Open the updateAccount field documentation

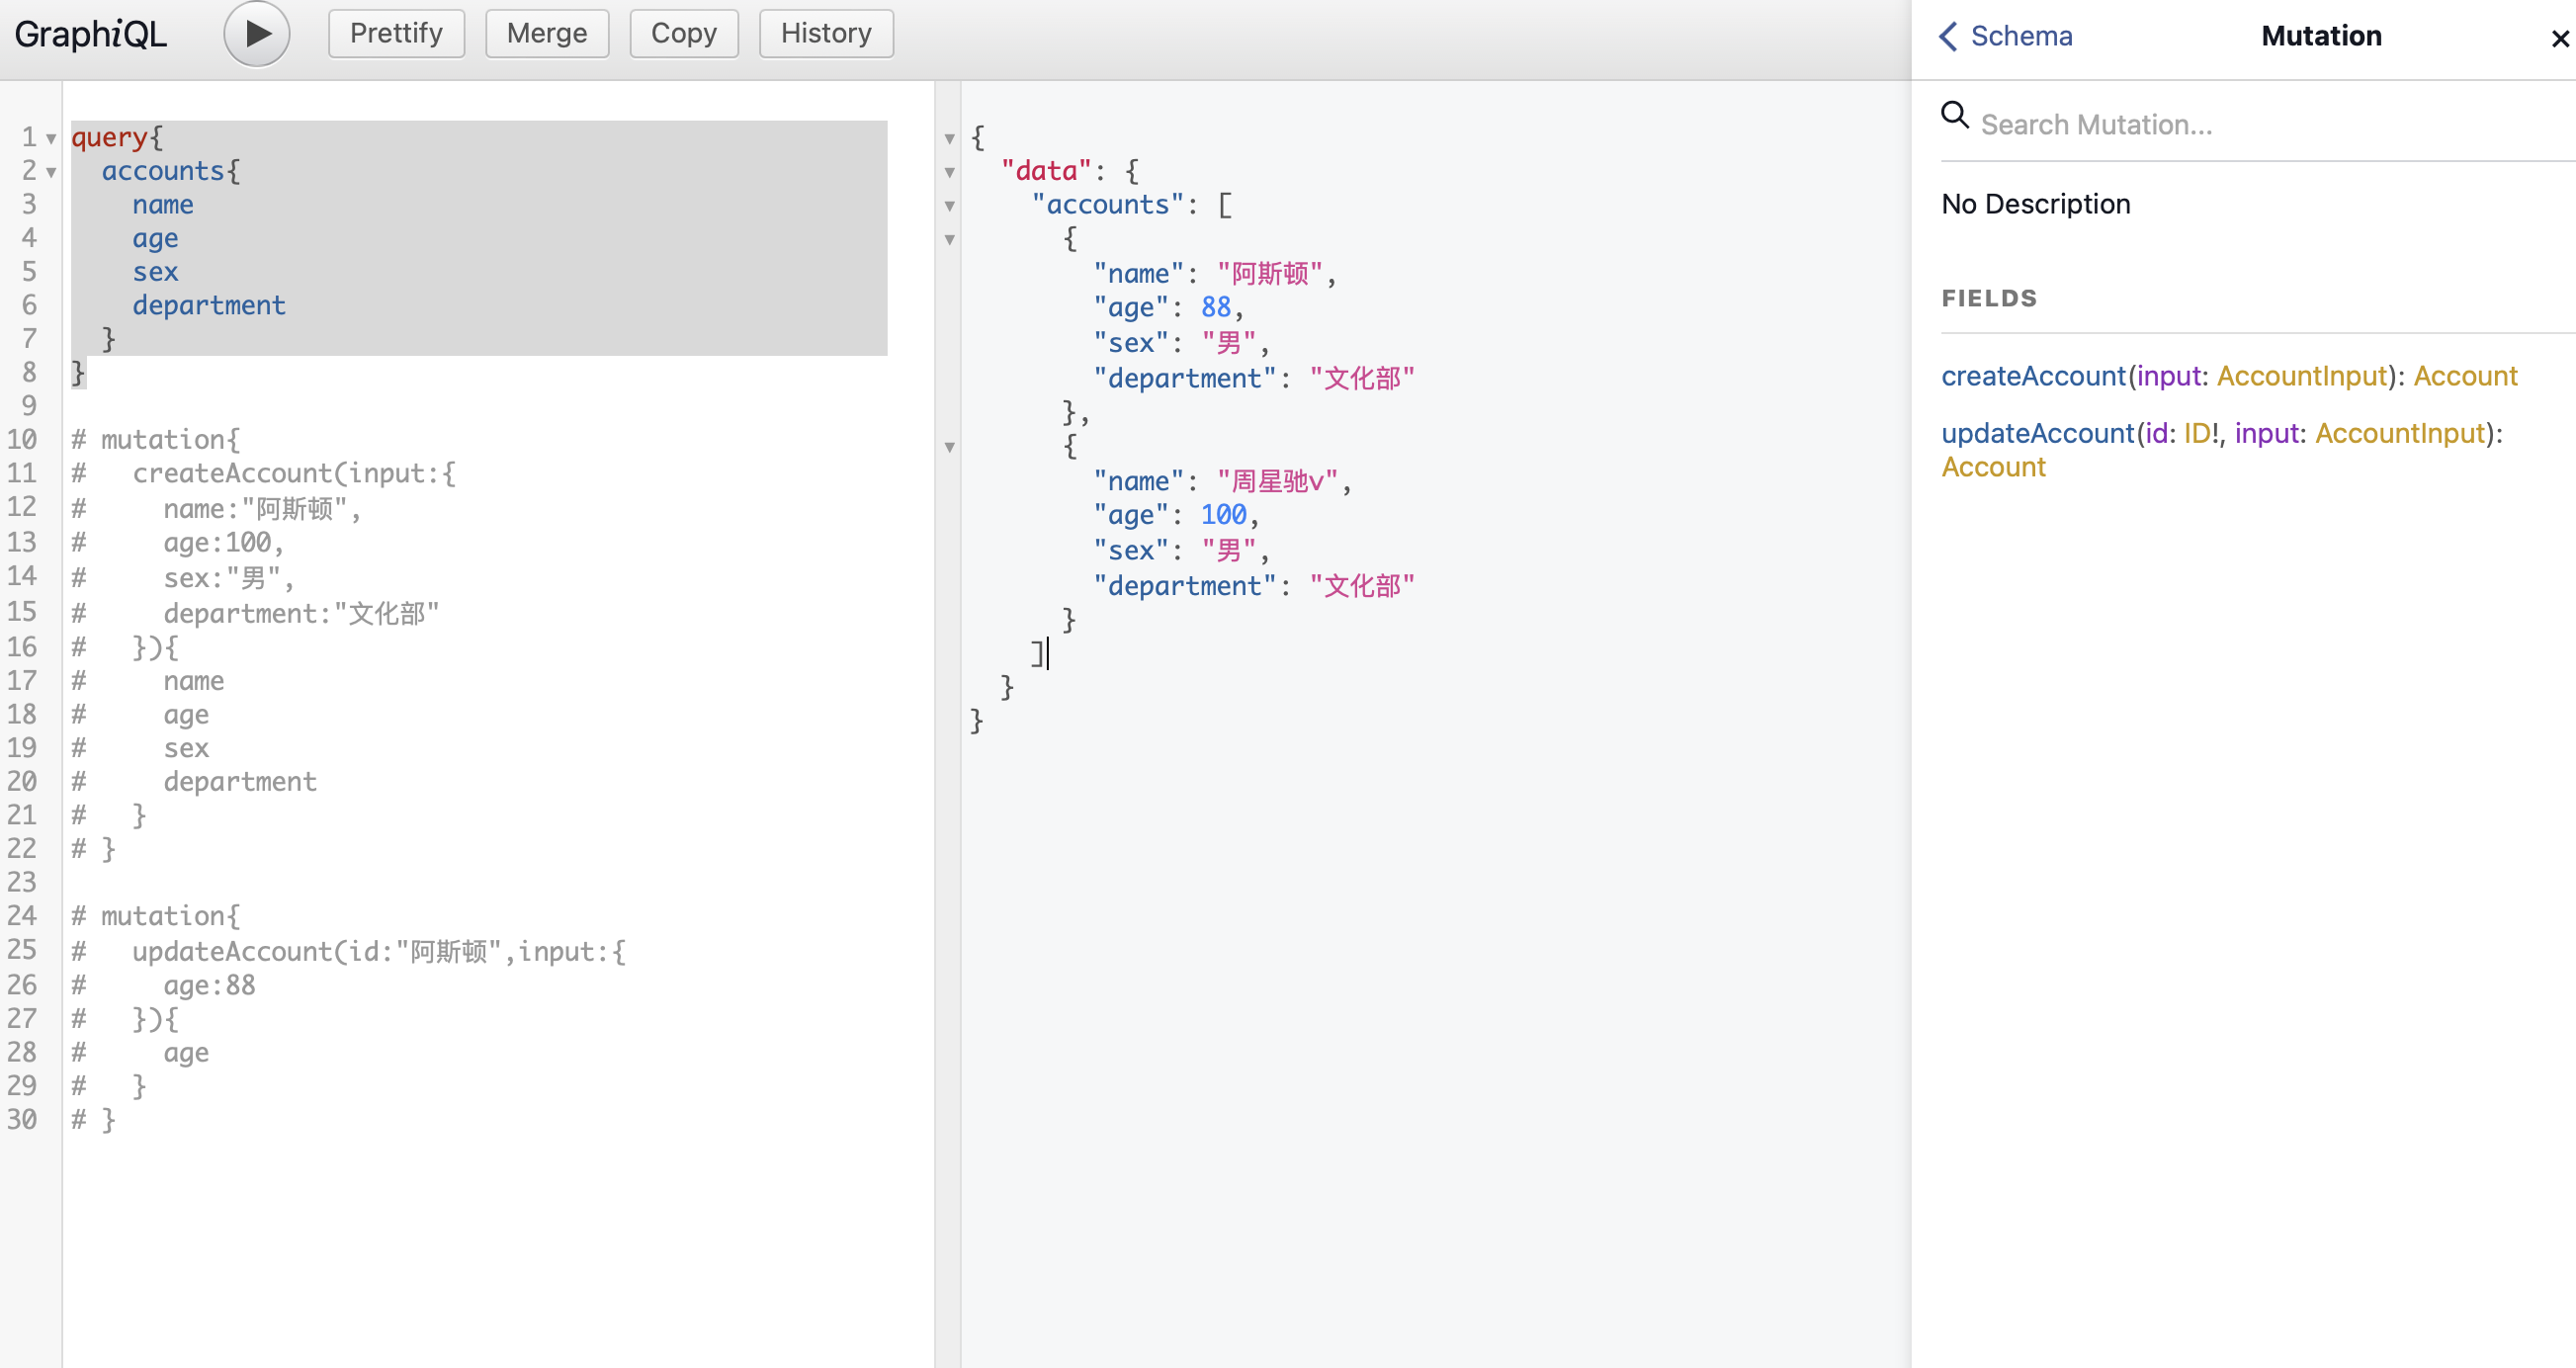2037,433
